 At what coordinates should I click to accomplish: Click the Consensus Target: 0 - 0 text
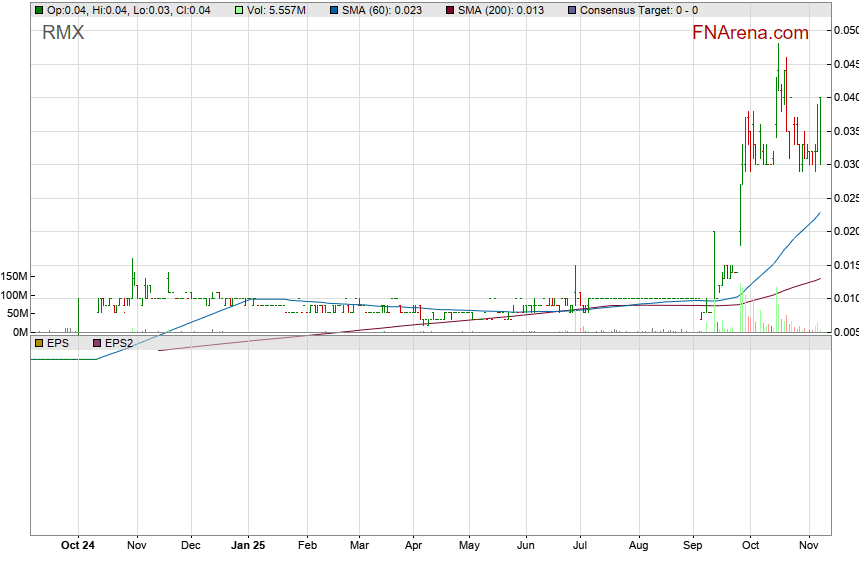pyautogui.click(x=638, y=10)
